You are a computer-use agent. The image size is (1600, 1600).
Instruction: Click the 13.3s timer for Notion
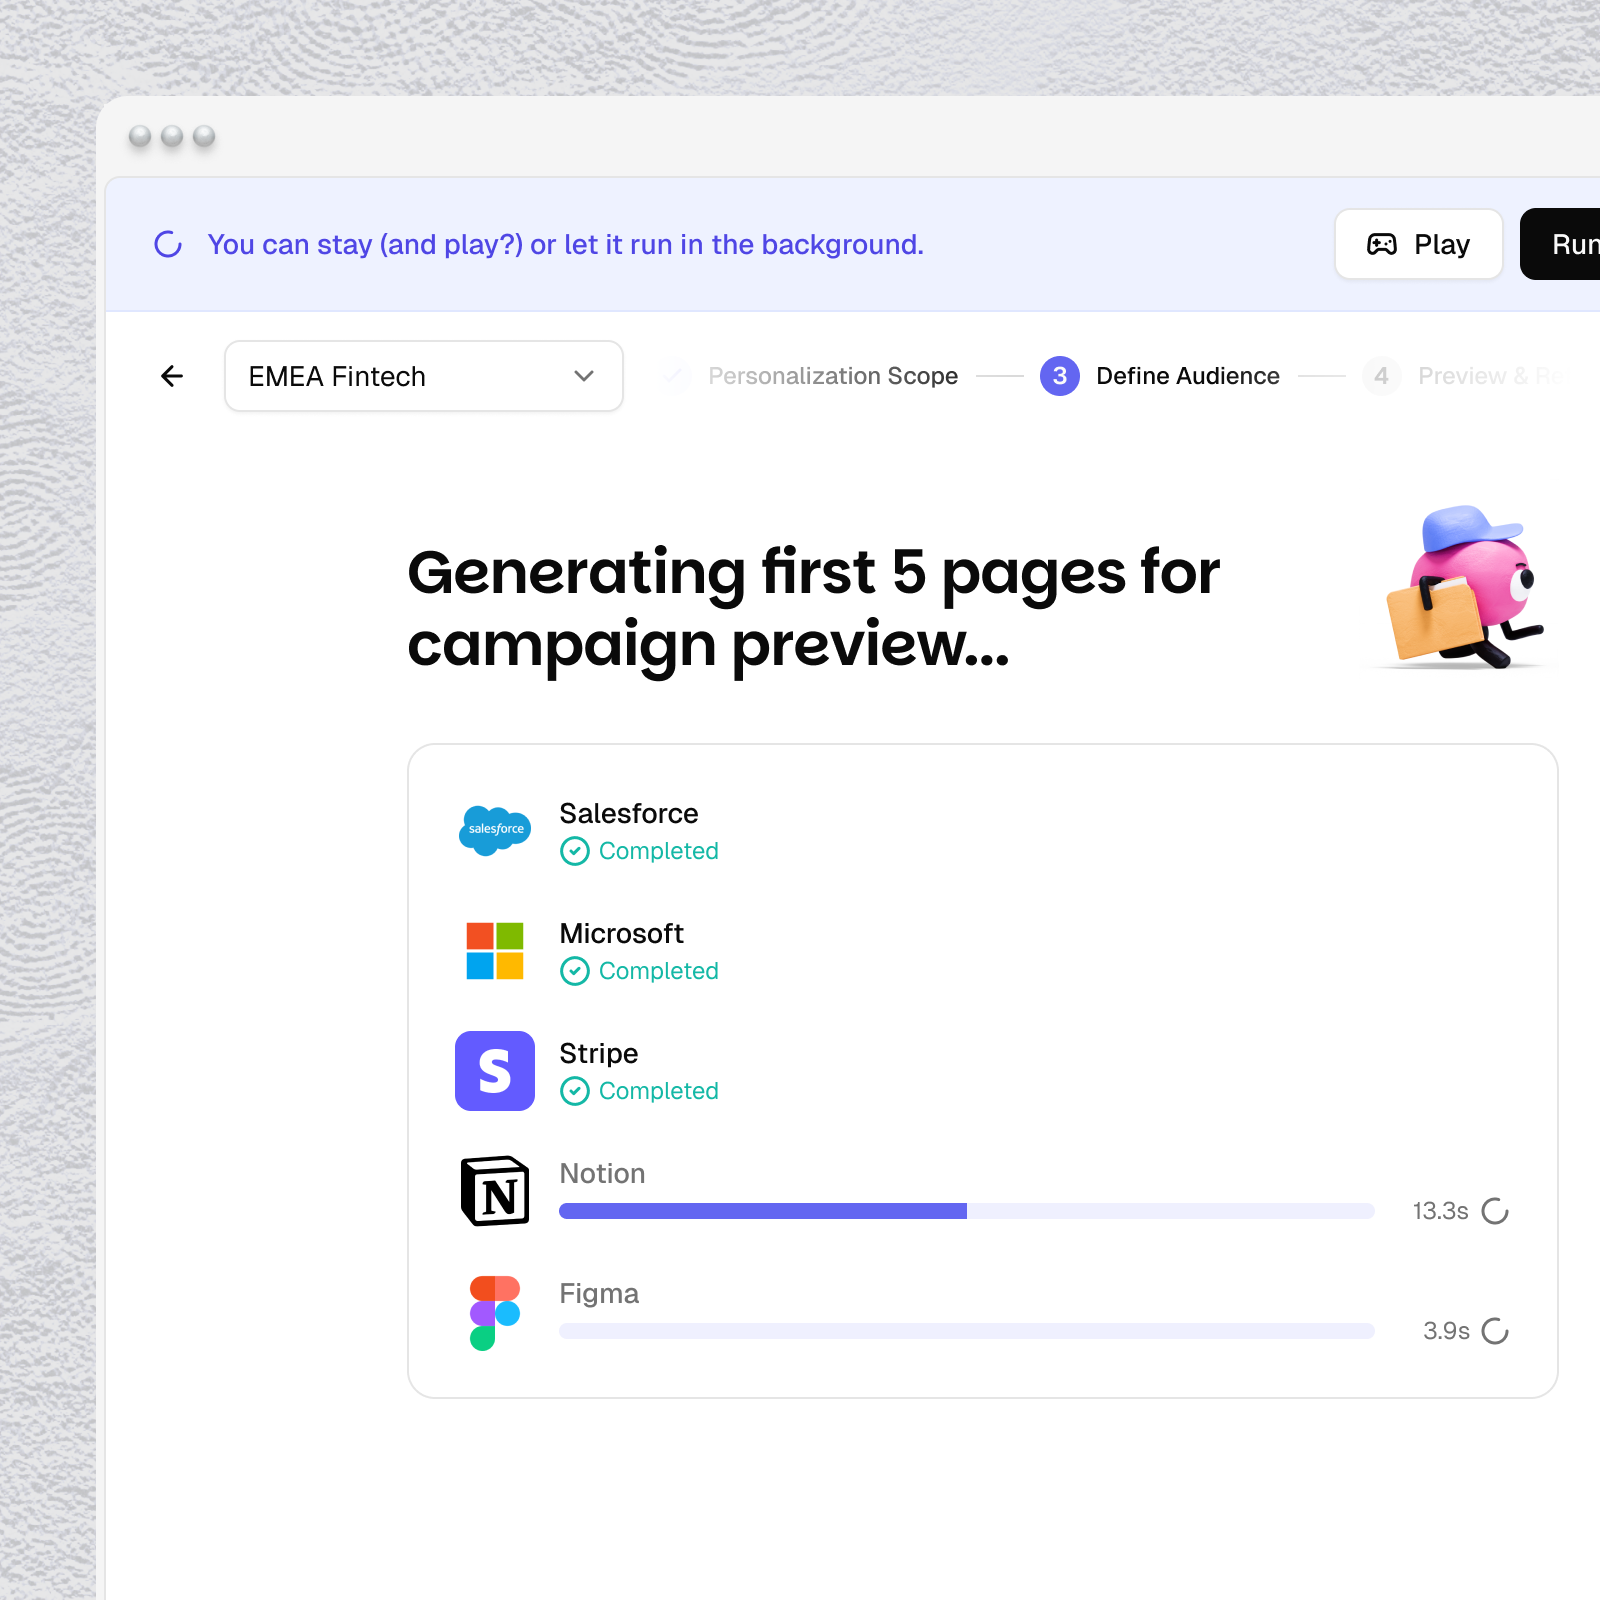coord(1440,1211)
